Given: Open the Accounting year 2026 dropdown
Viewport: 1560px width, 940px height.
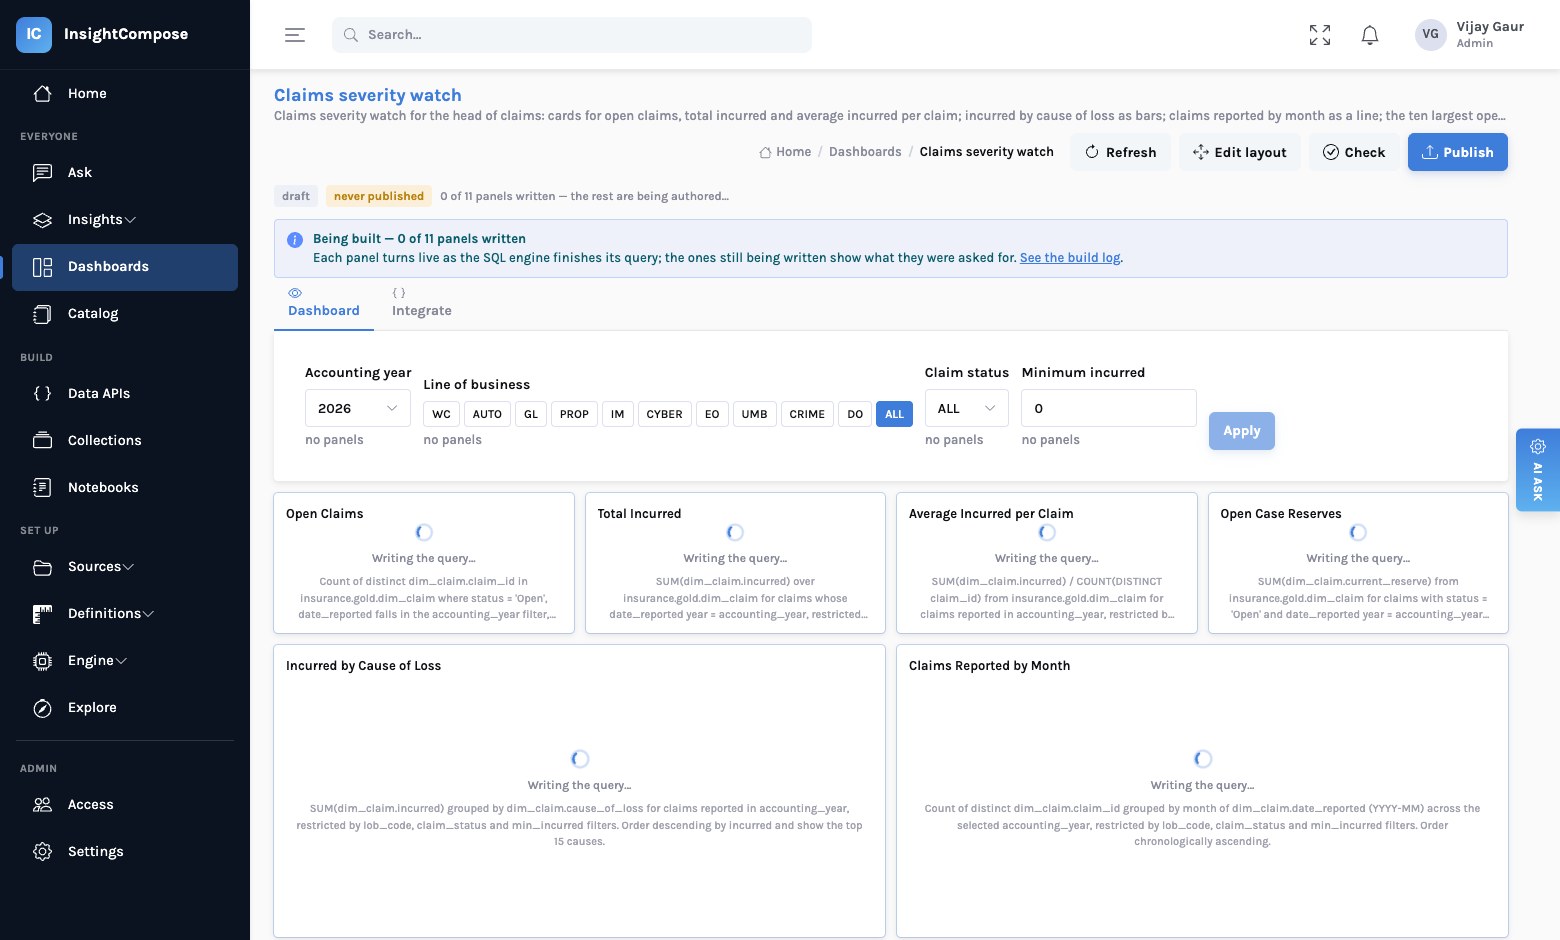Looking at the screenshot, I should [x=358, y=408].
